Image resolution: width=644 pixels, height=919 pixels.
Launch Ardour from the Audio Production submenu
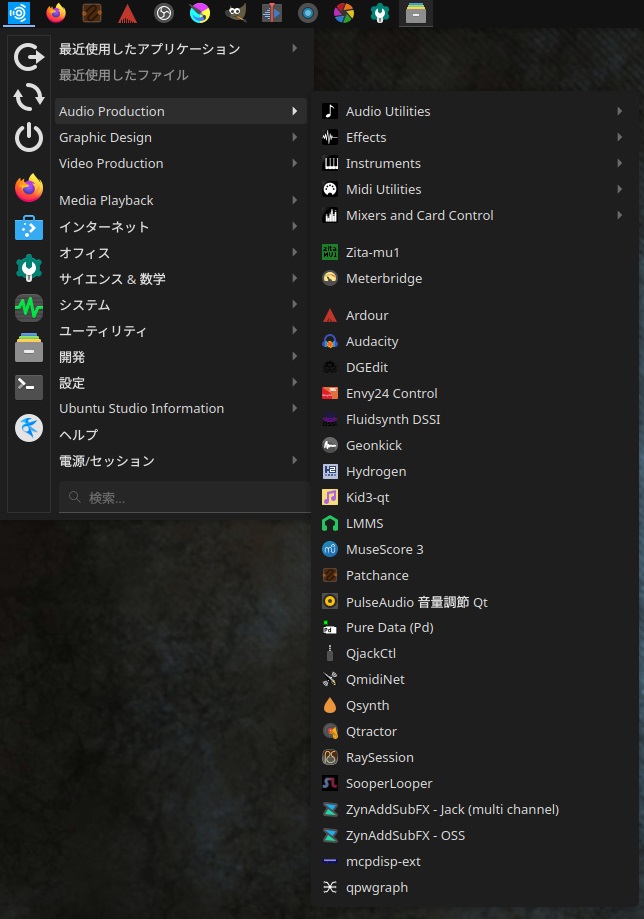click(475, 315)
